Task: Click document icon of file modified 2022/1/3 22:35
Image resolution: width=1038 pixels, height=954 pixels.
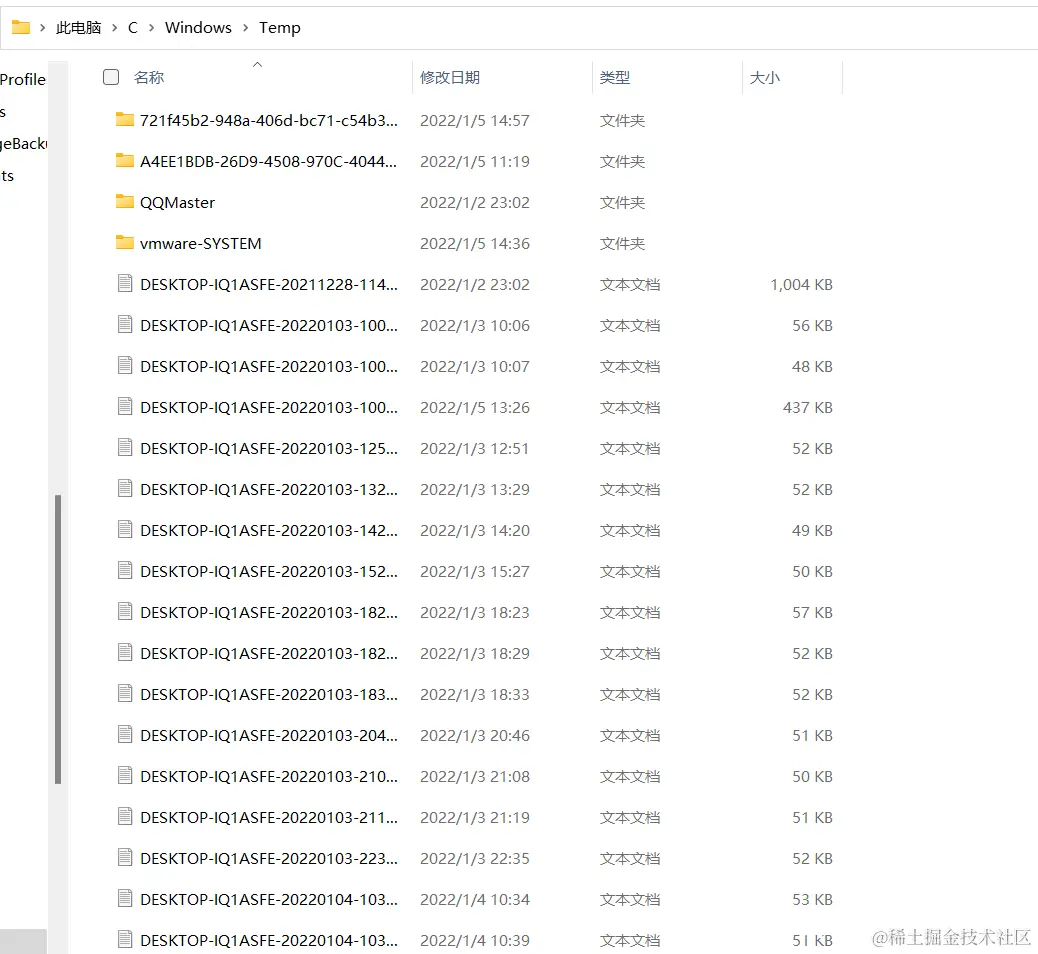Action: (x=124, y=858)
